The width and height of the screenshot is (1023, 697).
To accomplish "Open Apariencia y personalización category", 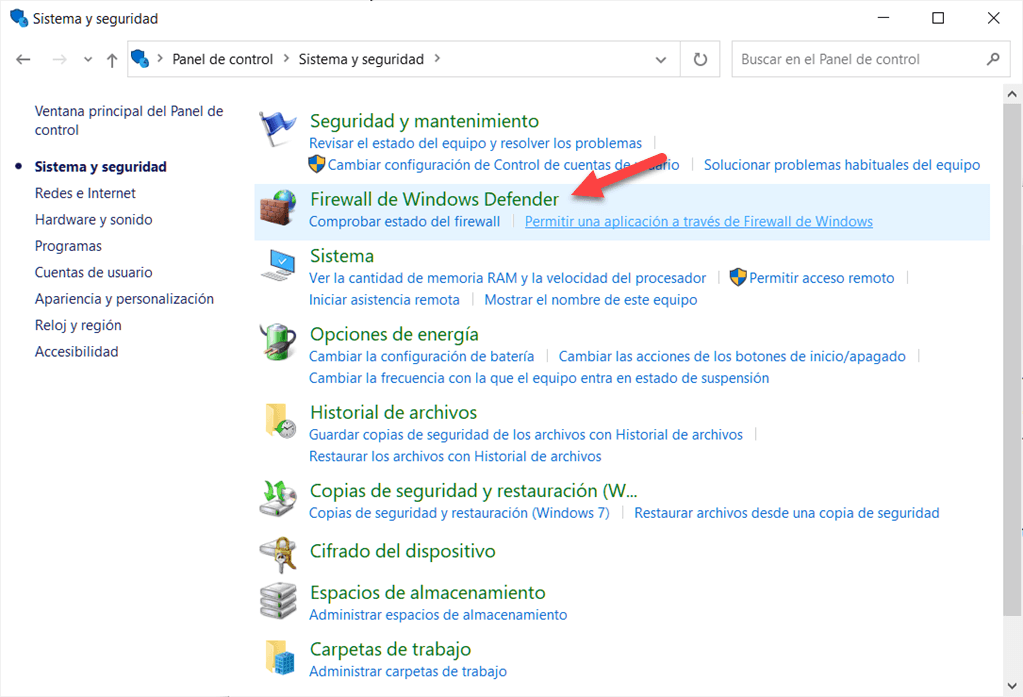I will point(124,299).
